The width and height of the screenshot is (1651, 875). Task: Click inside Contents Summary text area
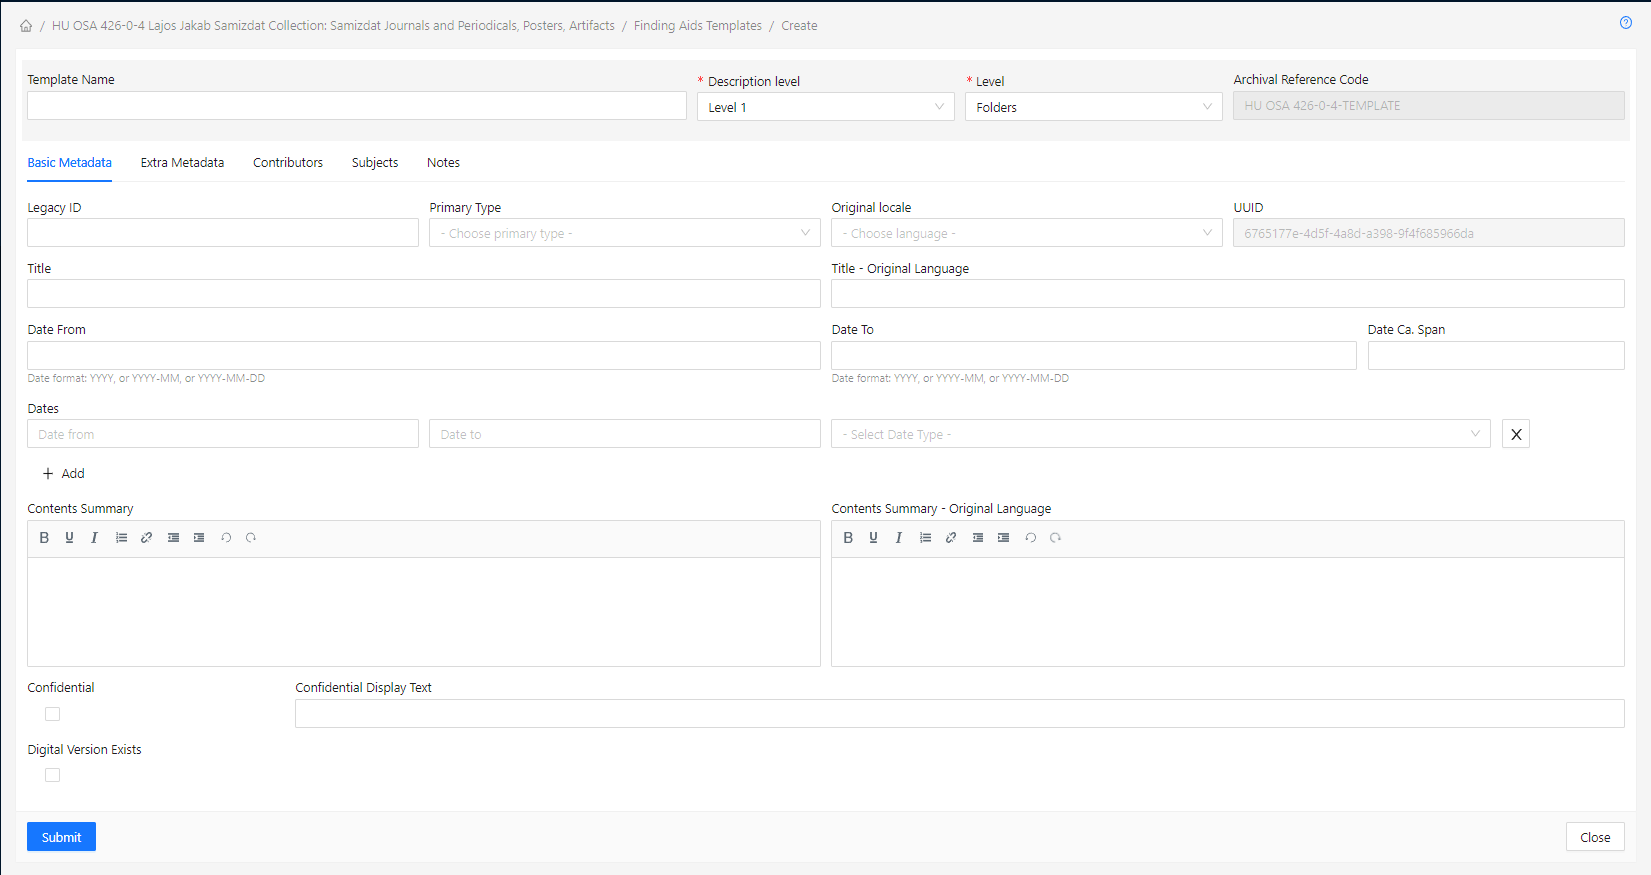click(424, 612)
